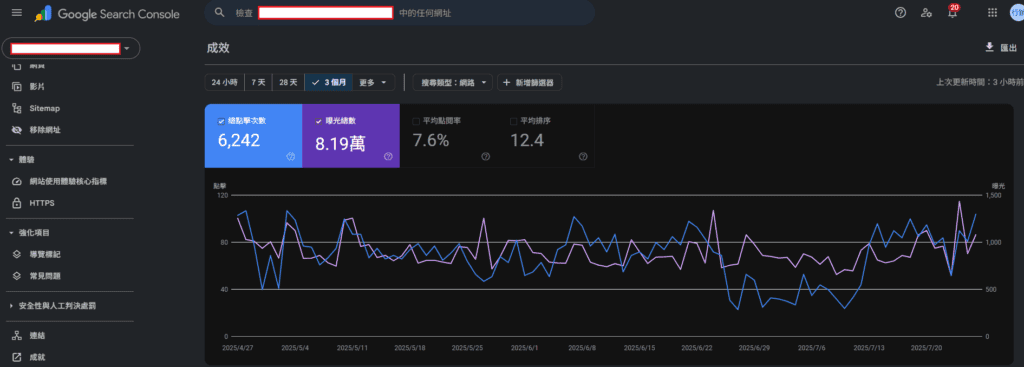Click the export download icon
The image size is (1024, 367).
[x=989, y=47]
